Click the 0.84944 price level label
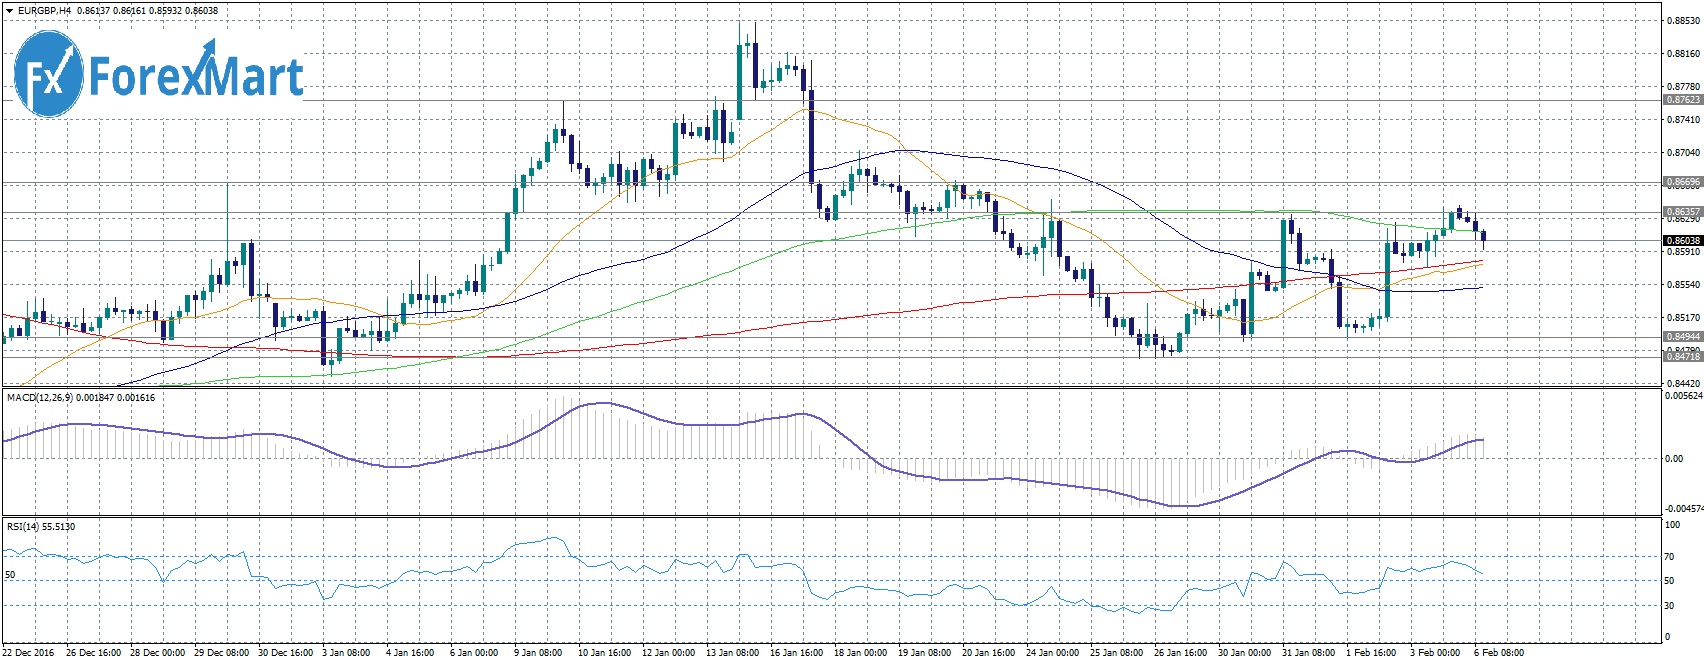This screenshot has width=1704, height=664. (1683, 337)
